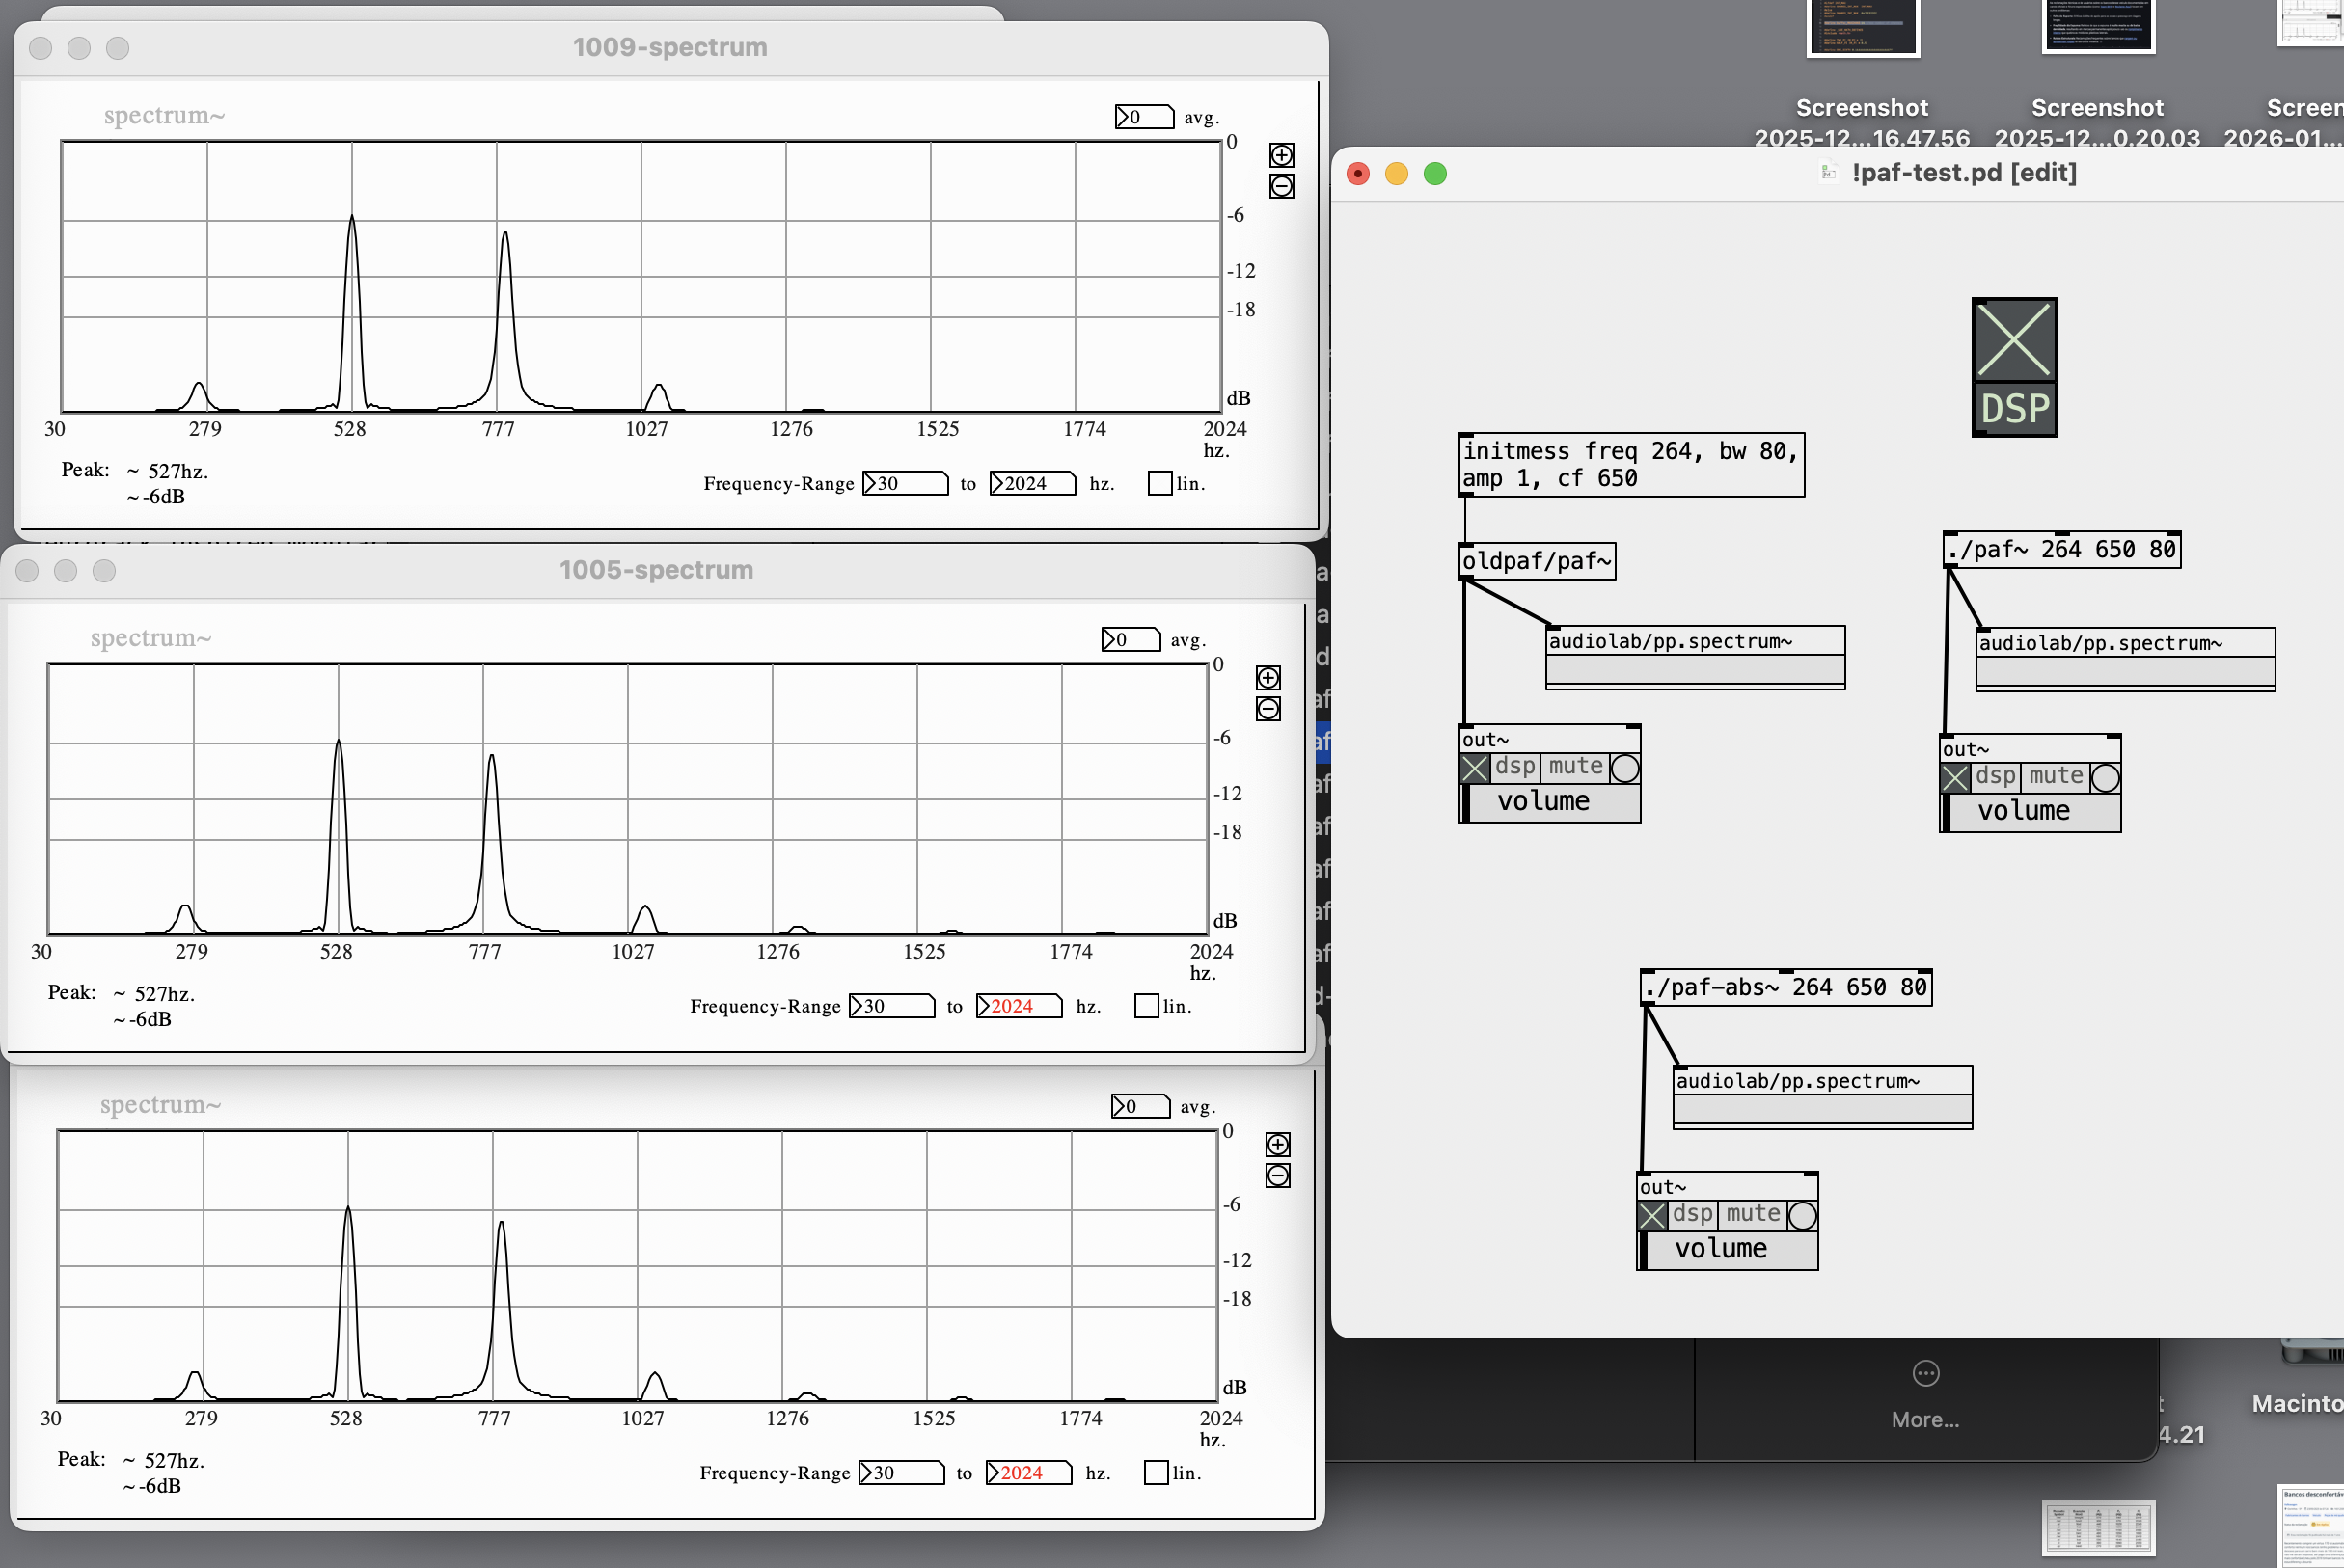Select the oldpaf/paf~ object
This screenshot has height=1568, width=2344.
tap(1536, 561)
